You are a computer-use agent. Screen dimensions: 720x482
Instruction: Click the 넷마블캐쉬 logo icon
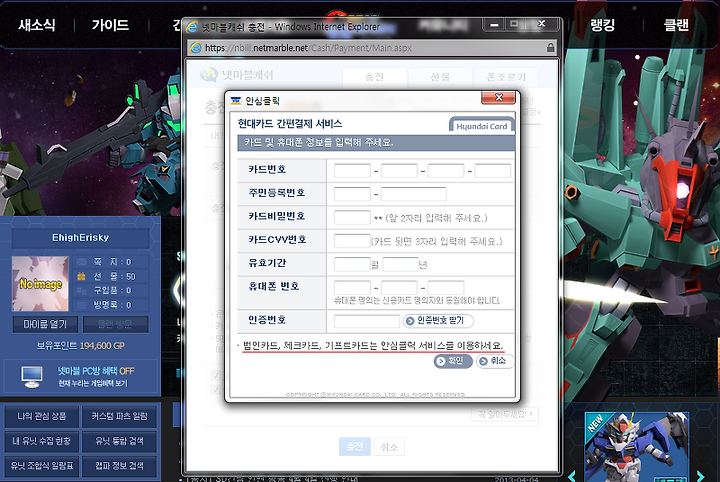tap(209, 75)
